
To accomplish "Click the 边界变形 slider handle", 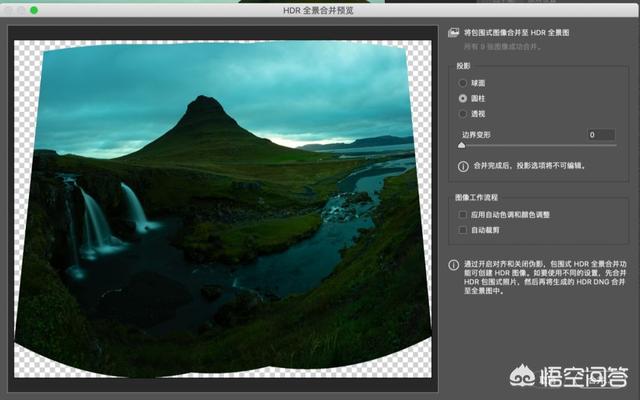I will pos(461,146).
